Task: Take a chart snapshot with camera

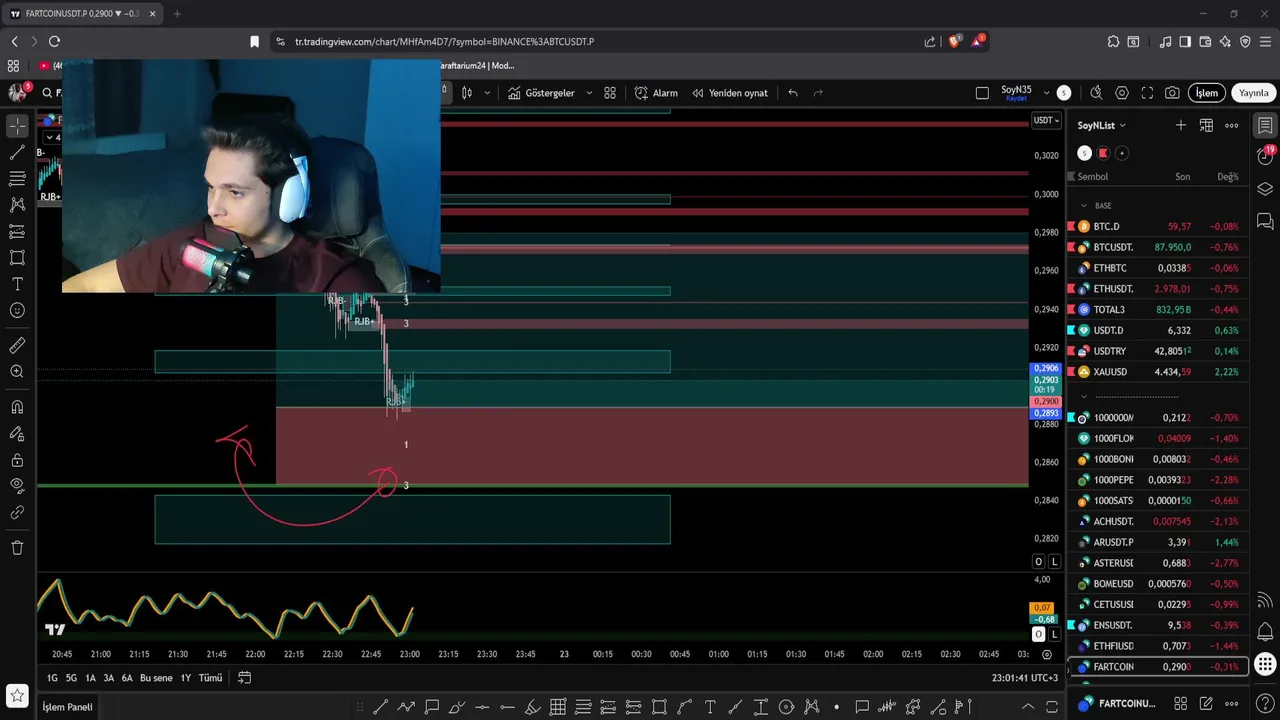Action: [1172, 93]
